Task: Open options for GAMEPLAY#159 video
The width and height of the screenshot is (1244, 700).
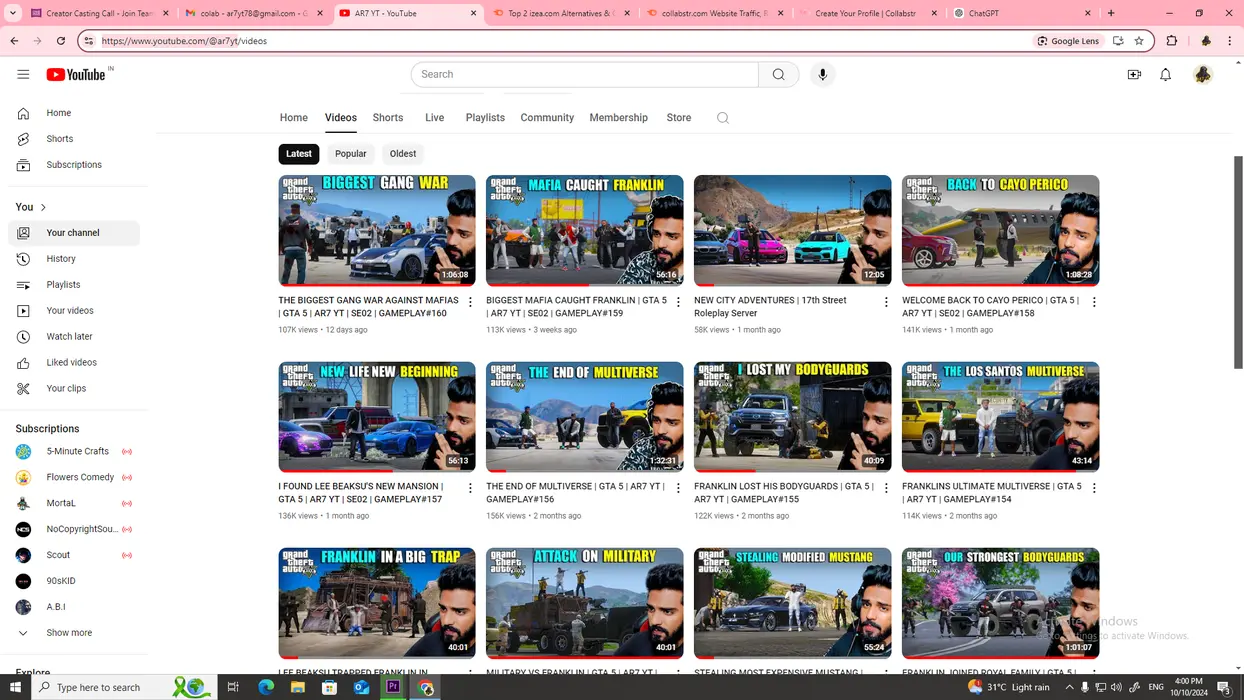Action: [x=678, y=302]
